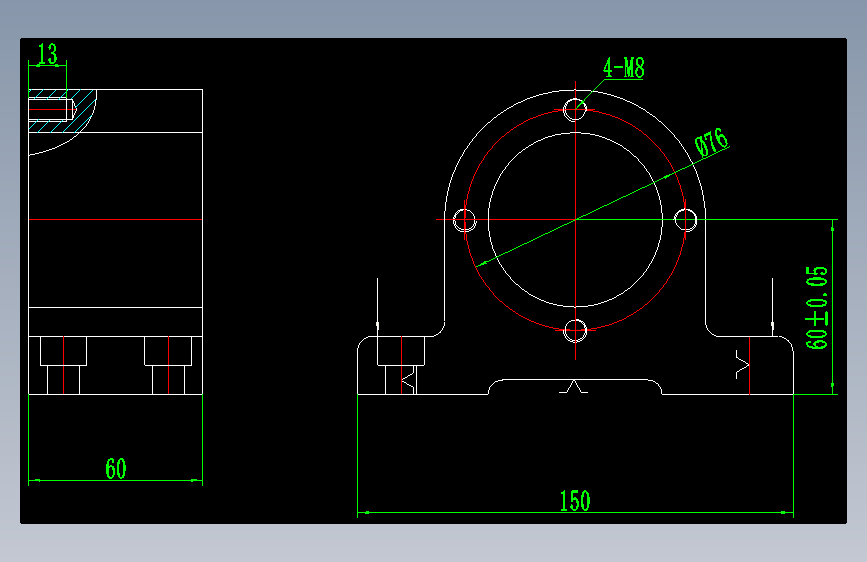This screenshot has width=867, height=562.
Task: Select the 4-M8 hole callout
Action: [624, 68]
